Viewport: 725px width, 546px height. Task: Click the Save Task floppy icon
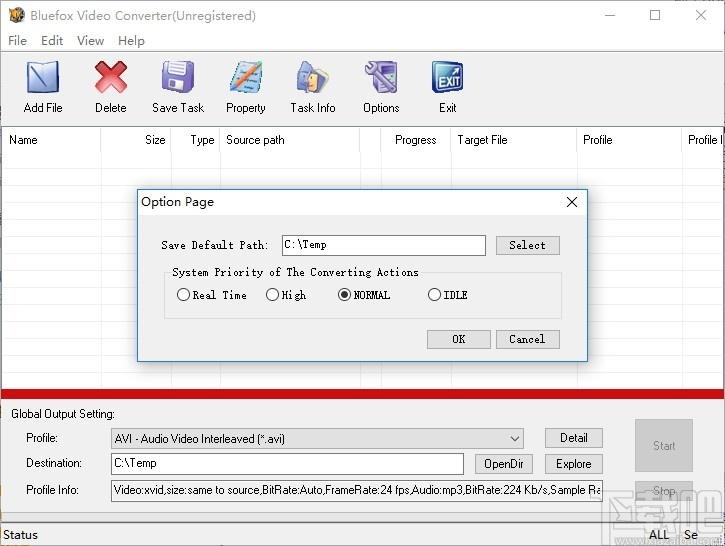click(x=178, y=77)
